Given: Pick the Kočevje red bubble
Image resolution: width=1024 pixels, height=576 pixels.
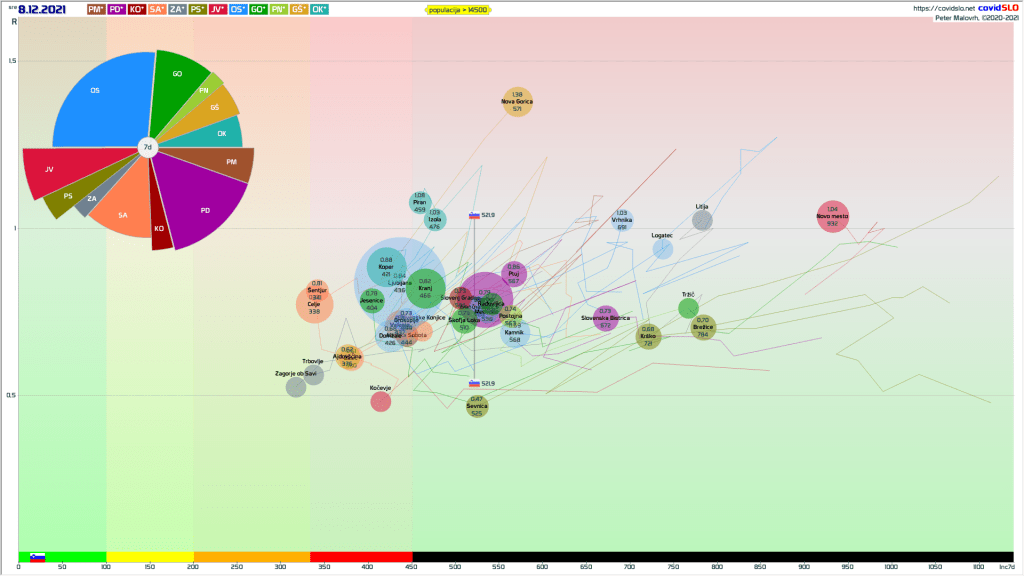Looking at the screenshot, I should 380,401.
